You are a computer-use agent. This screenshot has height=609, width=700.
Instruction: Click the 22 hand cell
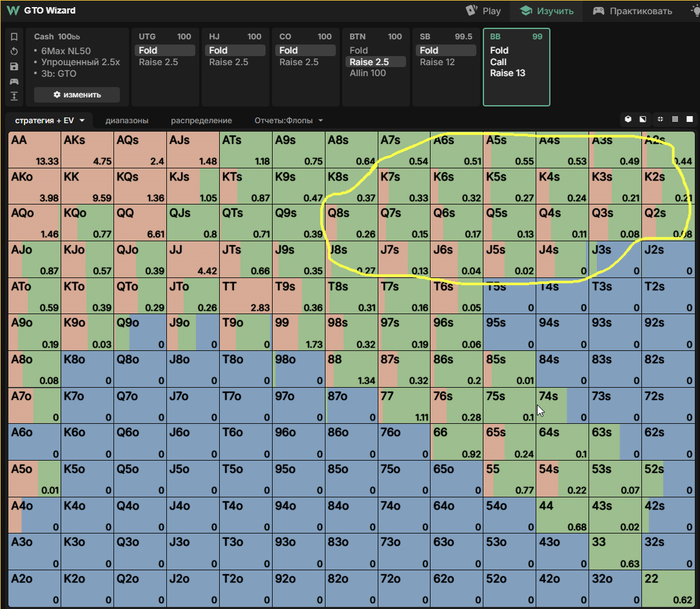tap(668, 588)
